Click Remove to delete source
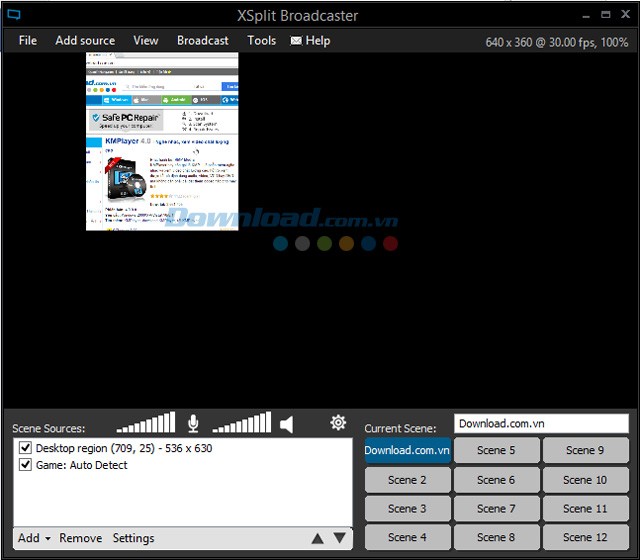This screenshot has height=560, width=640. (x=80, y=538)
